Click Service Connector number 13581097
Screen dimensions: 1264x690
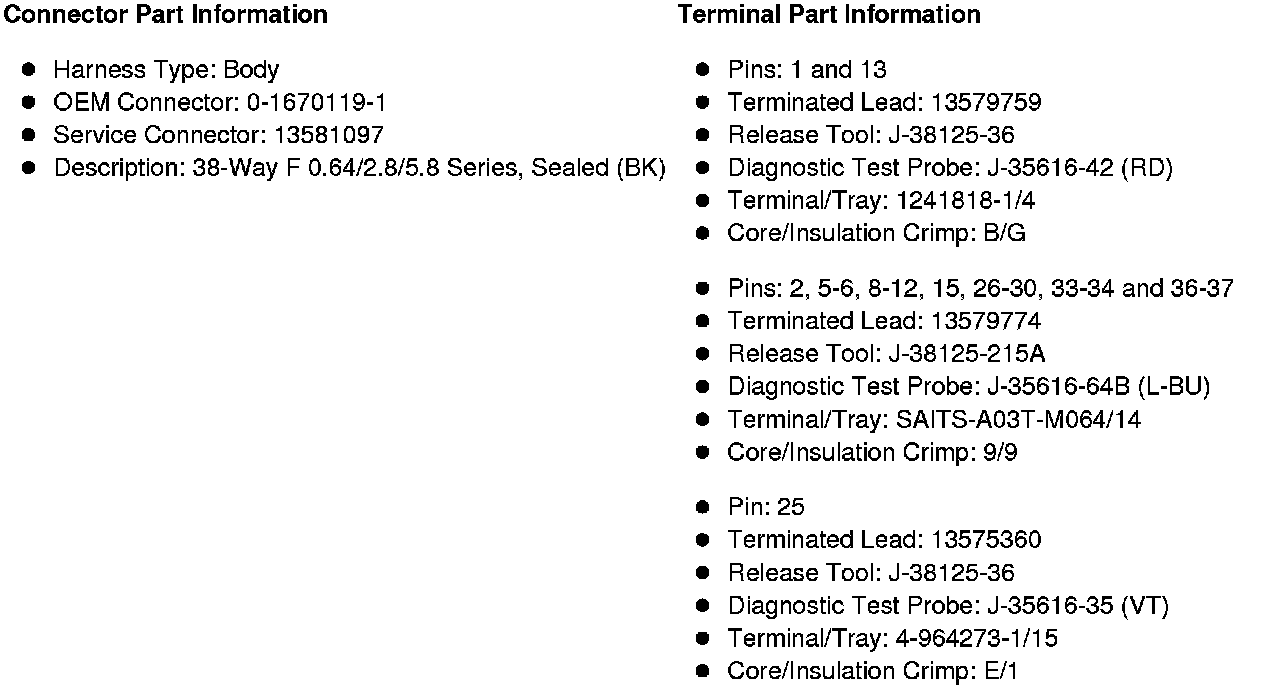(328, 135)
